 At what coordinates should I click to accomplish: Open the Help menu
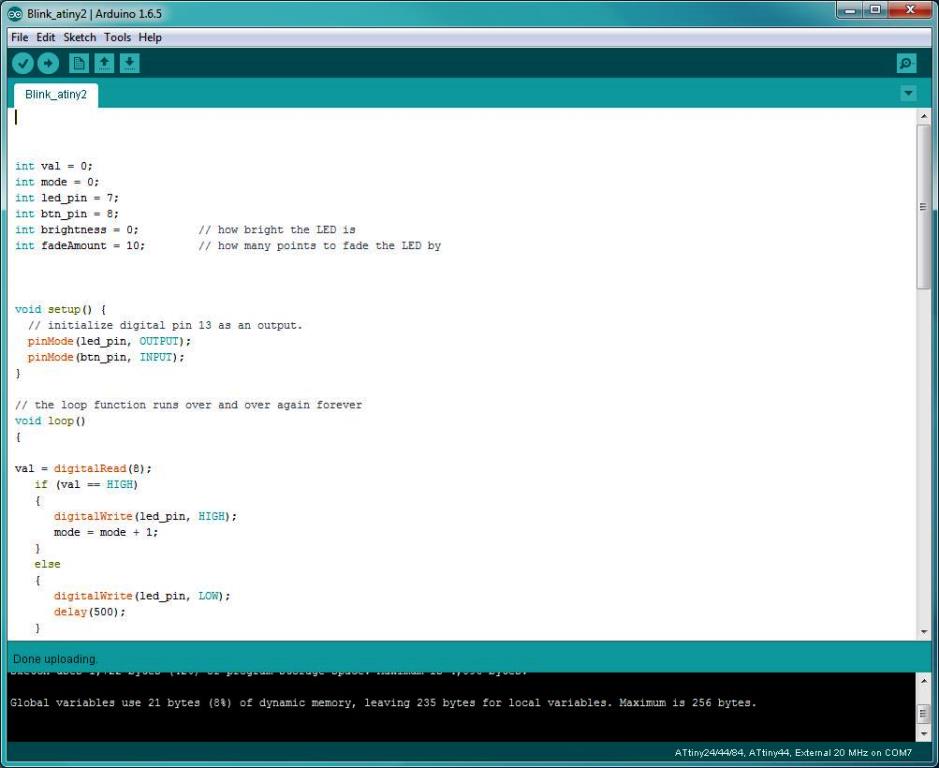point(150,37)
